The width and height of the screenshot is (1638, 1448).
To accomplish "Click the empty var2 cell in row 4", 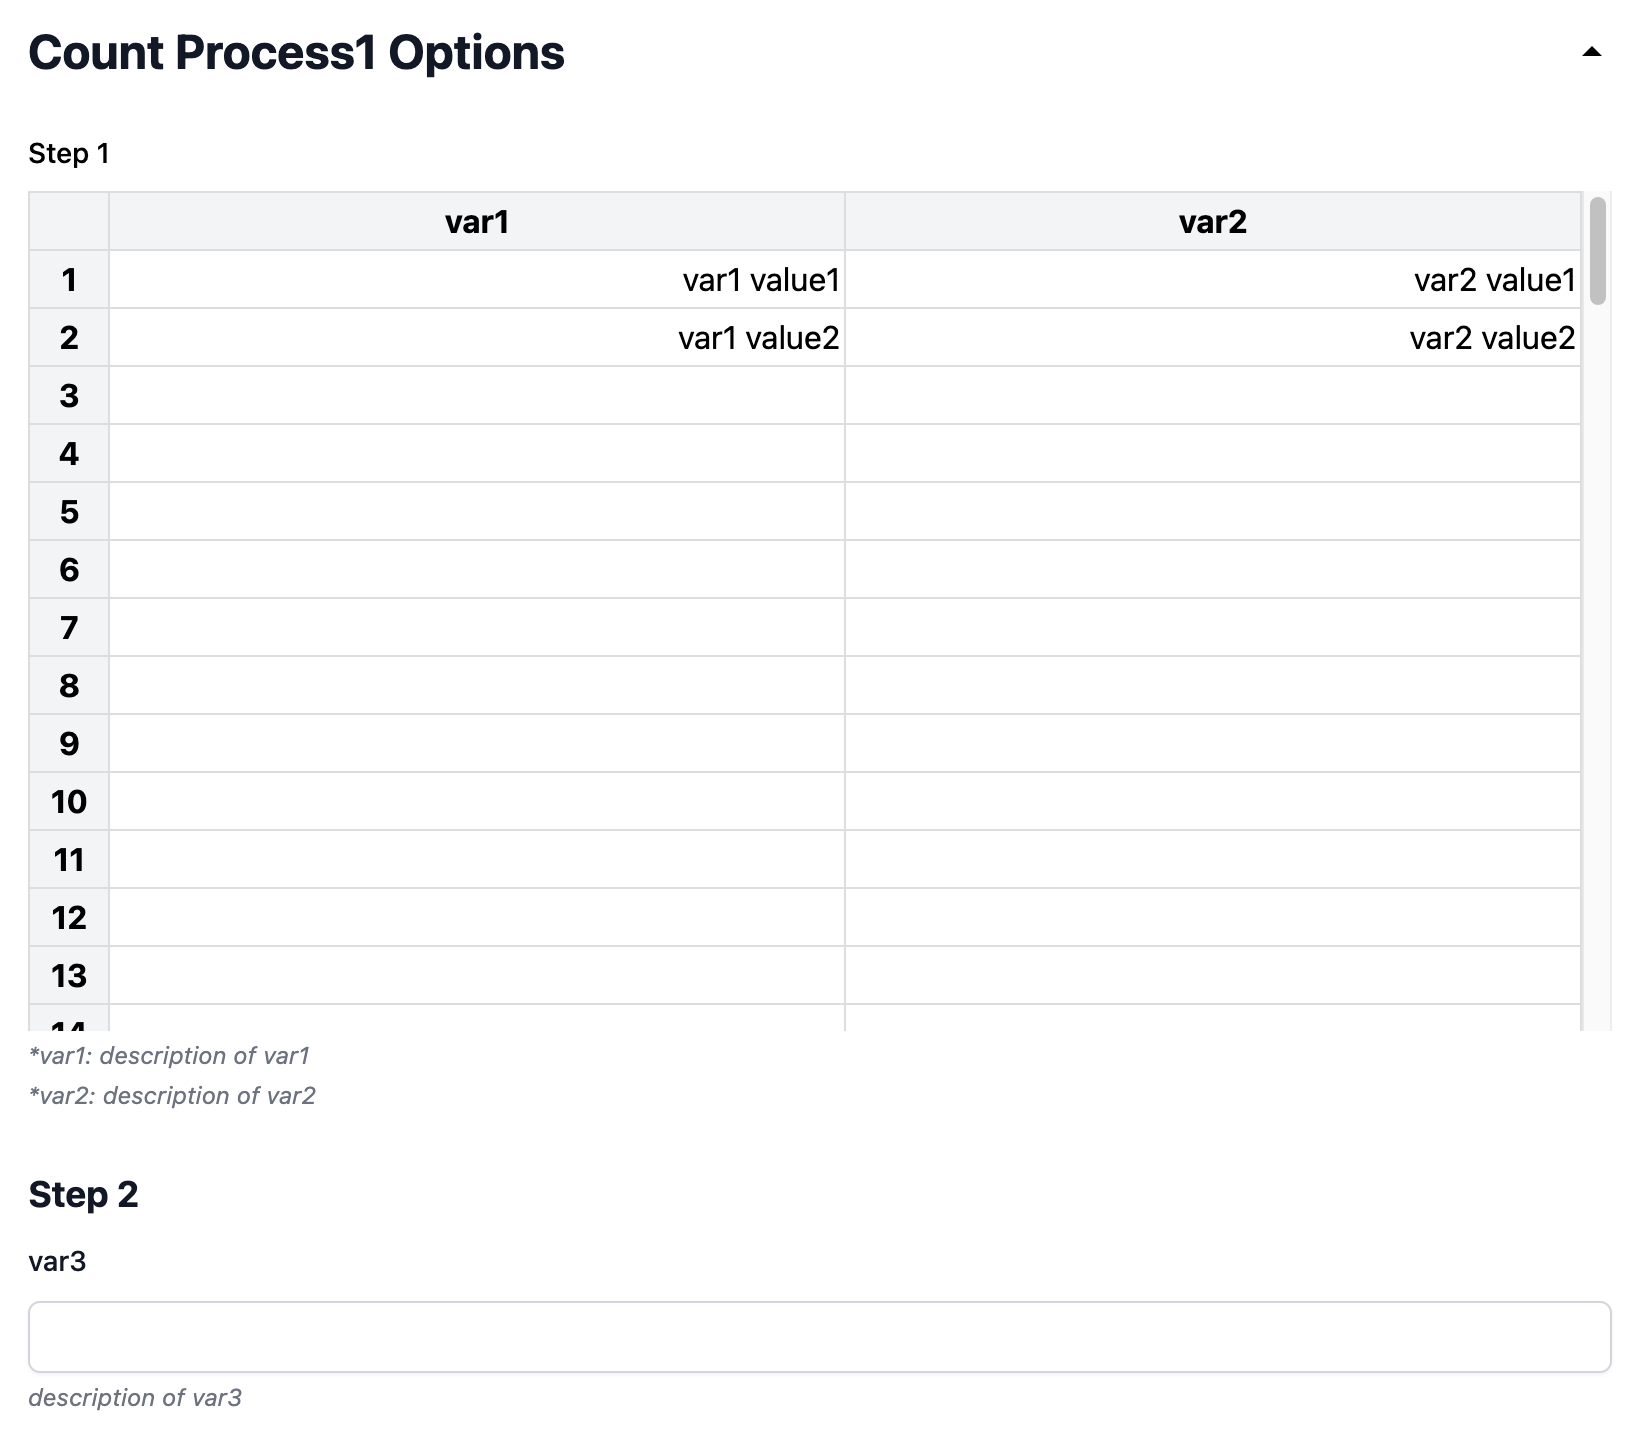I will [x=1213, y=453].
